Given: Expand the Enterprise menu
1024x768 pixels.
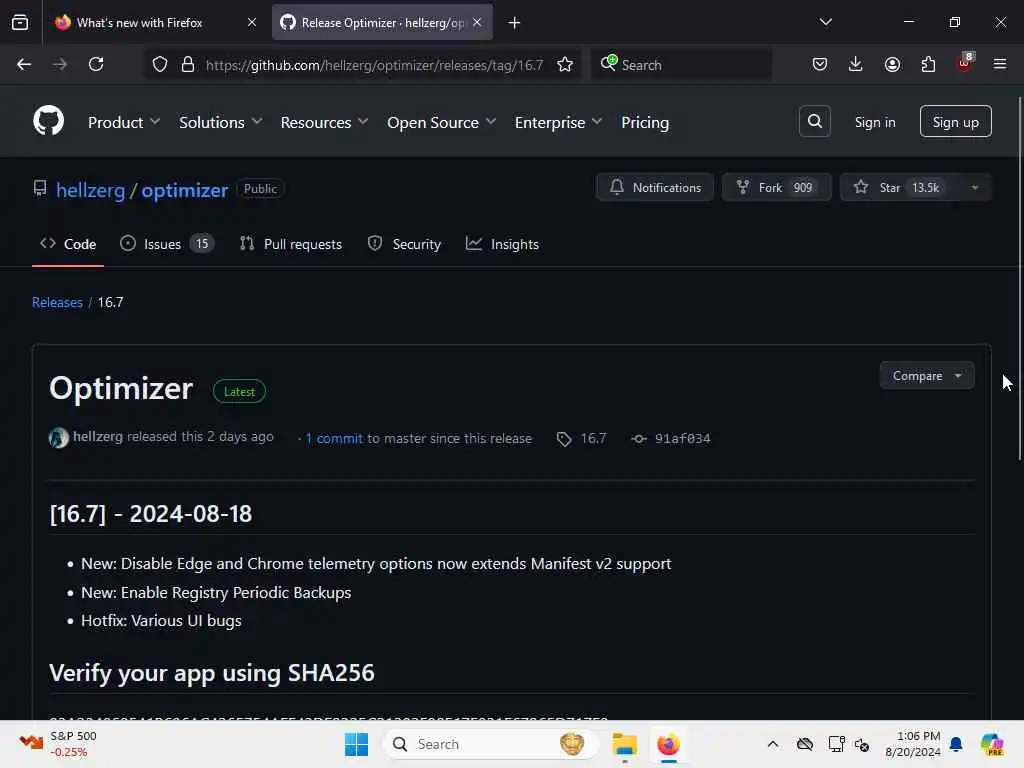Looking at the screenshot, I should (558, 122).
